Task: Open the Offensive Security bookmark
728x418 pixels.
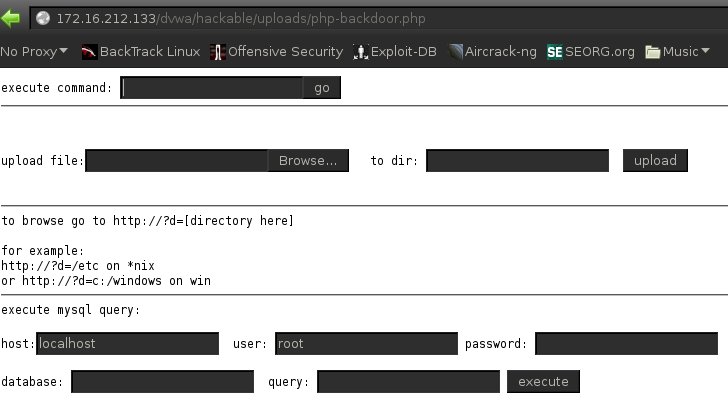Action: tap(277, 51)
